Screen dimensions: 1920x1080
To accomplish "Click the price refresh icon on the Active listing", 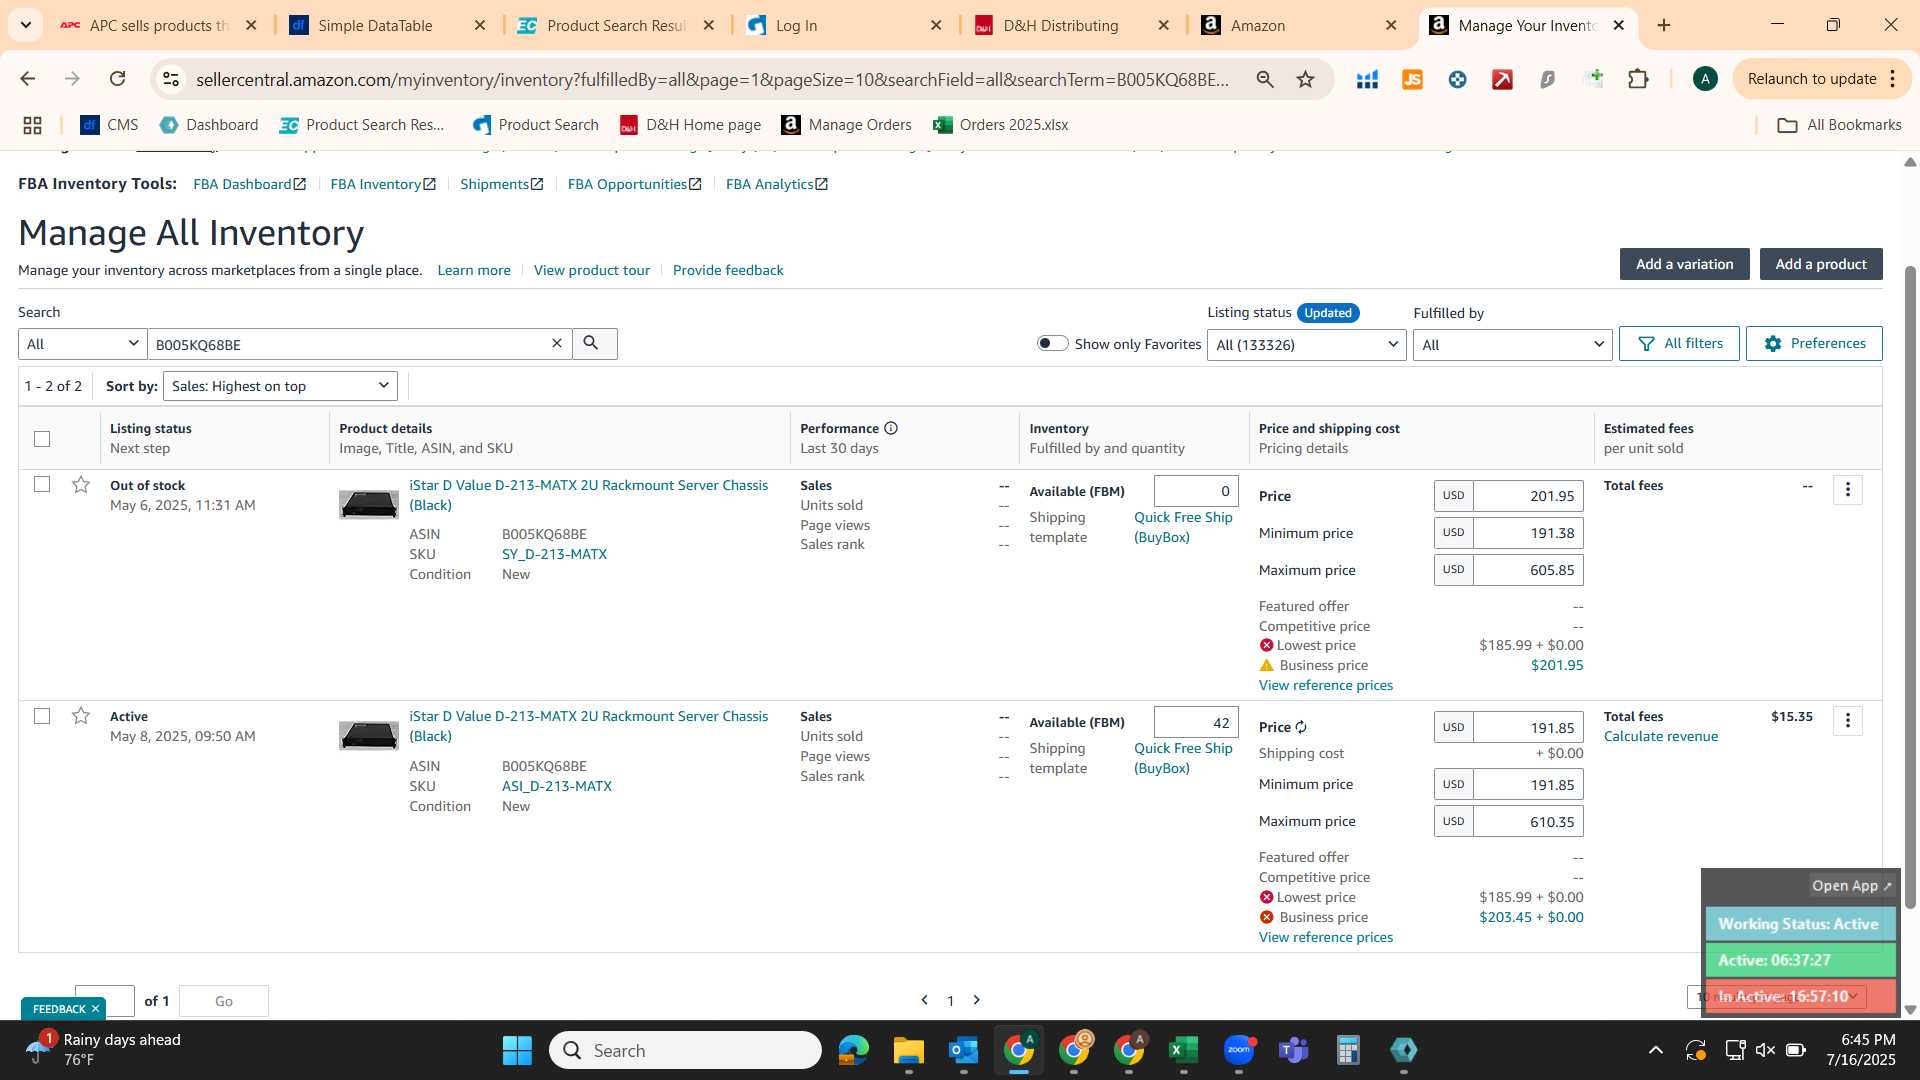I will [x=1301, y=727].
